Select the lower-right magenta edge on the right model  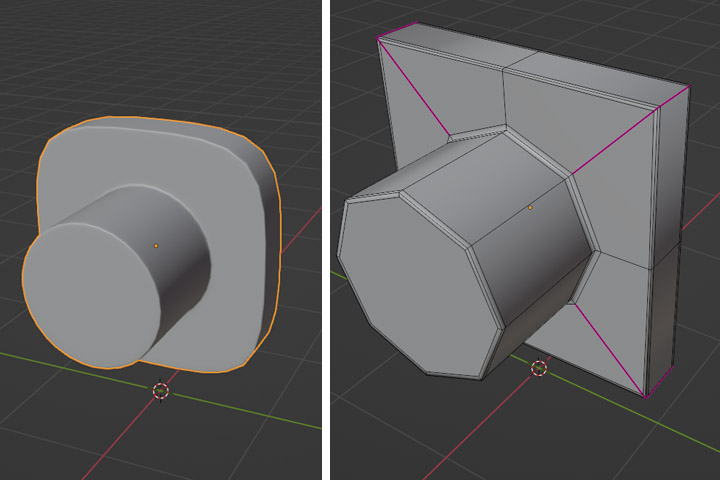pyautogui.click(x=610, y=350)
